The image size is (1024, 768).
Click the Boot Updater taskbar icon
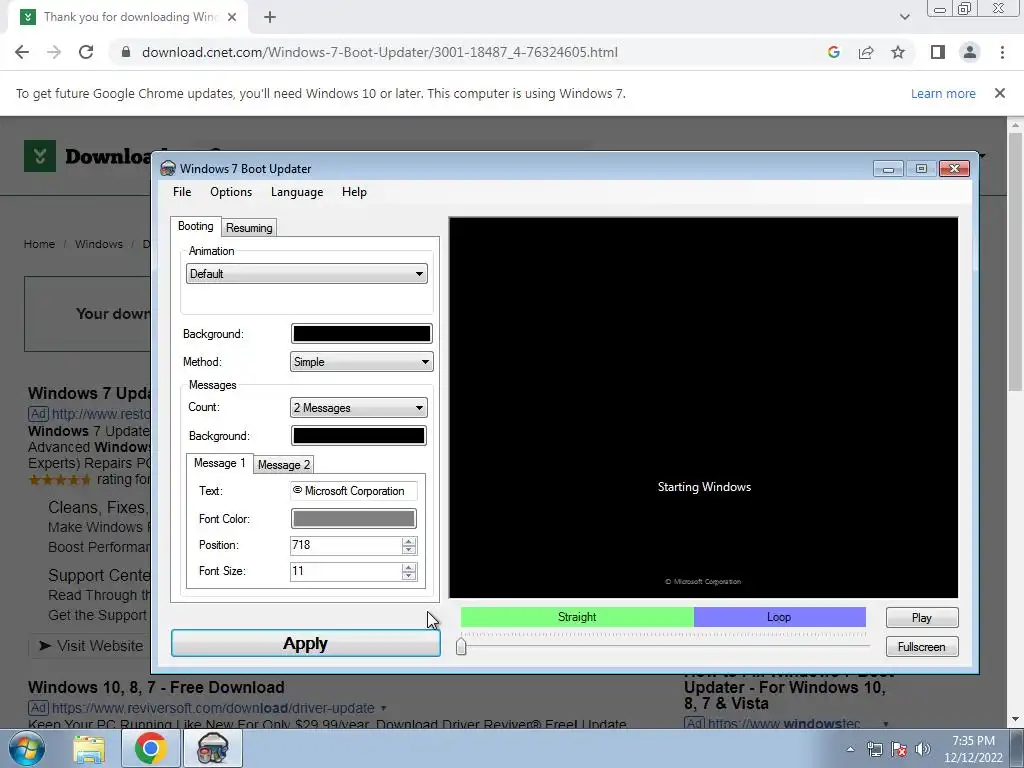click(212, 748)
